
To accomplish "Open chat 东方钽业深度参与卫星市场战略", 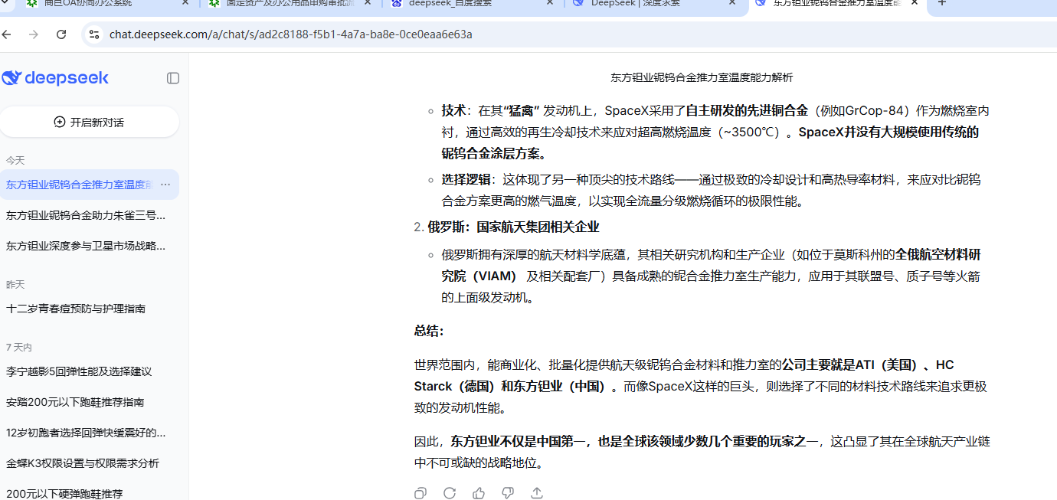I will [x=86, y=246].
